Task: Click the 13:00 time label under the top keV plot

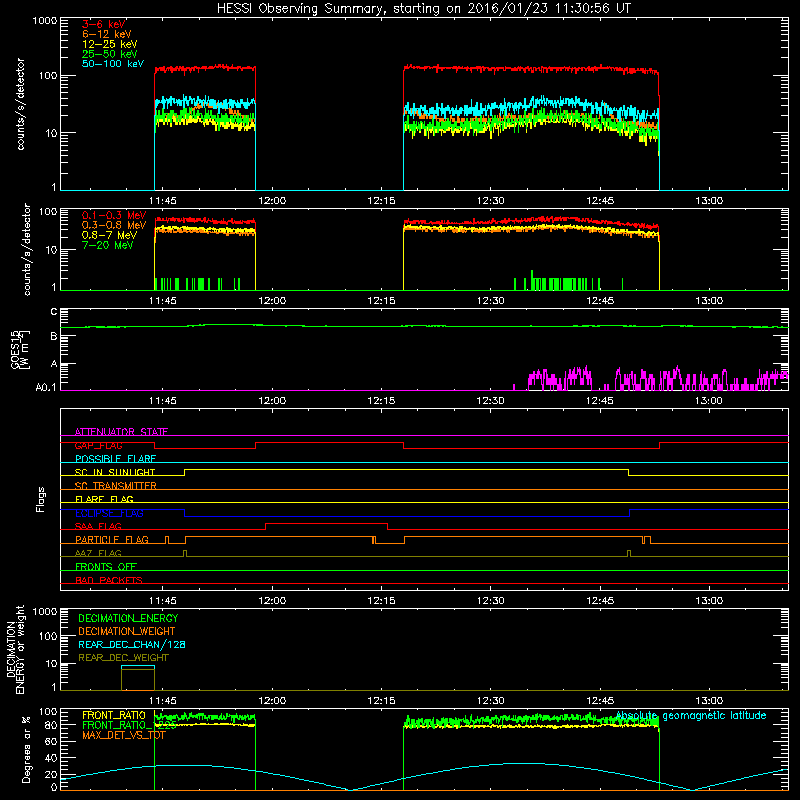Action: pos(709,201)
